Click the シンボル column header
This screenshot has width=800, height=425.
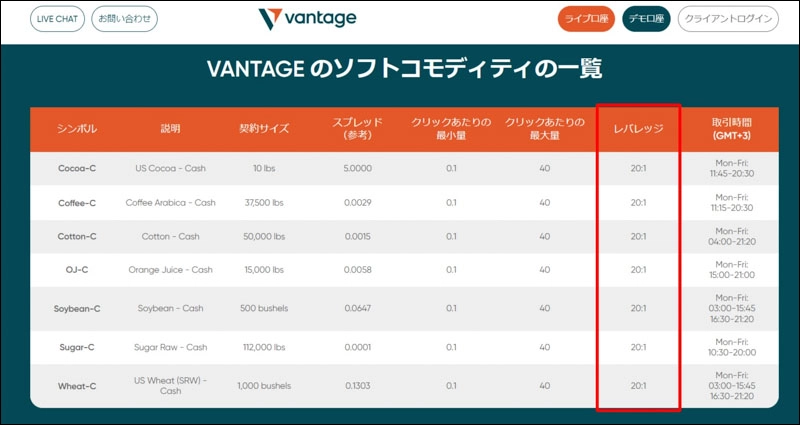[x=77, y=129]
